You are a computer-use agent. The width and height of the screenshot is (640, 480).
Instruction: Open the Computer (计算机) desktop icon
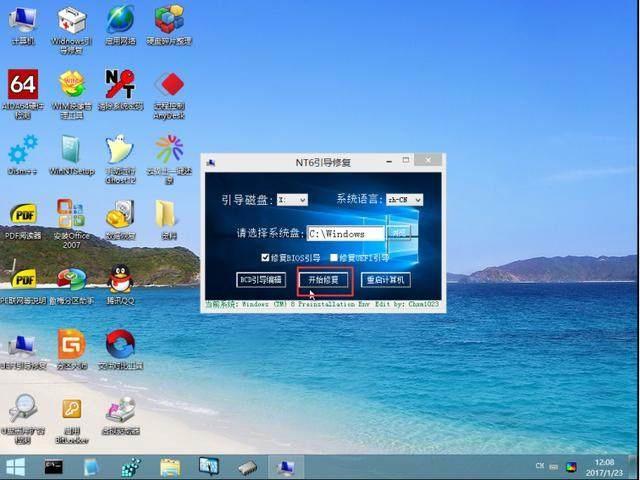(23, 25)
